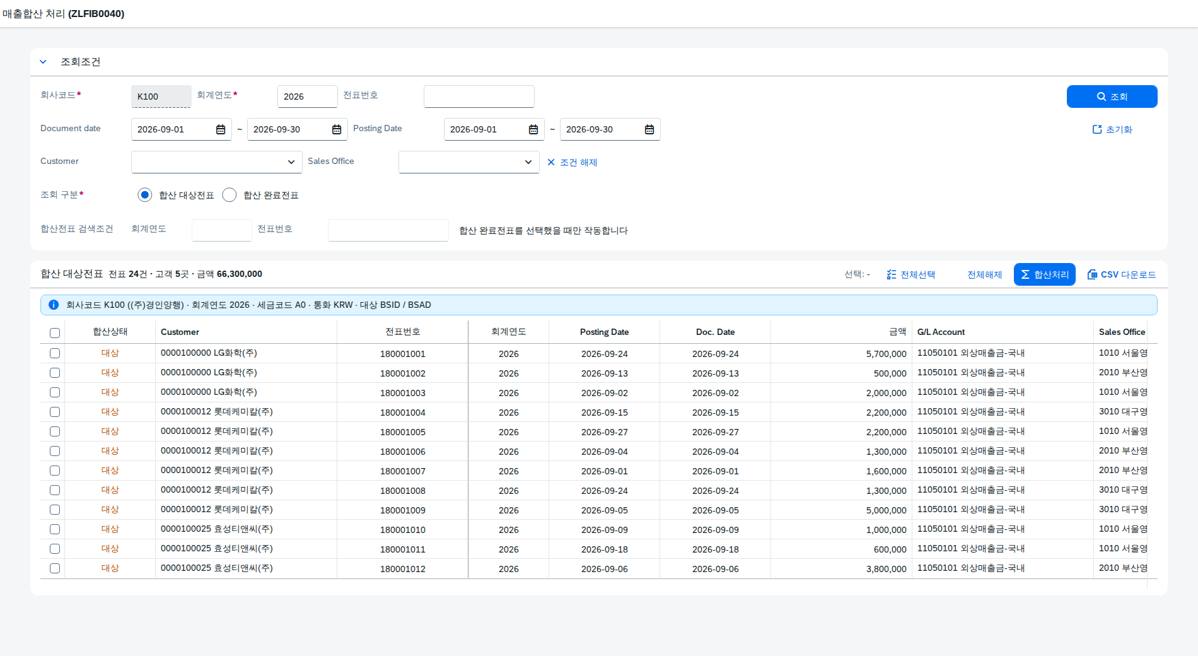Check the row for 전표번호 180001002

[54, 373]
